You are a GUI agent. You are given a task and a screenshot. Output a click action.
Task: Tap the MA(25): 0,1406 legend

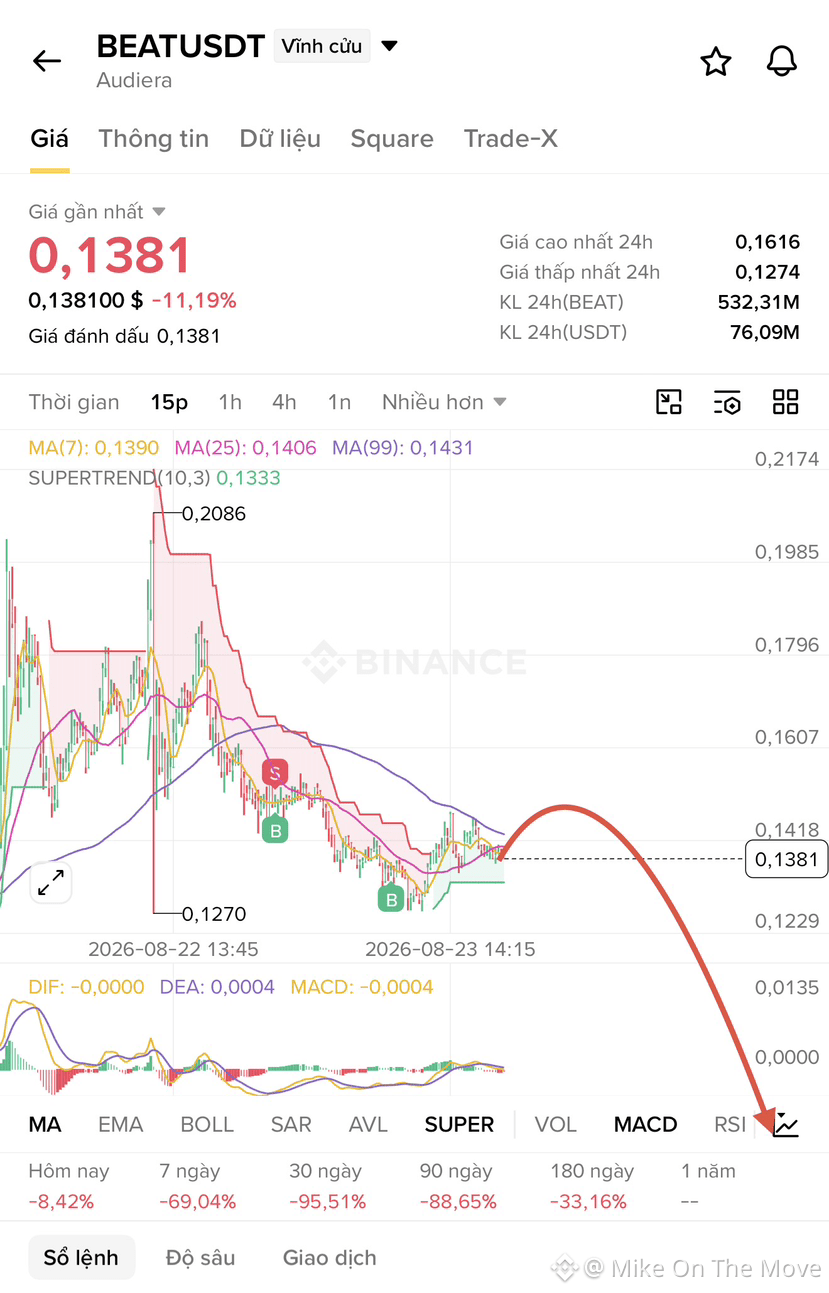tap(246, 448)
